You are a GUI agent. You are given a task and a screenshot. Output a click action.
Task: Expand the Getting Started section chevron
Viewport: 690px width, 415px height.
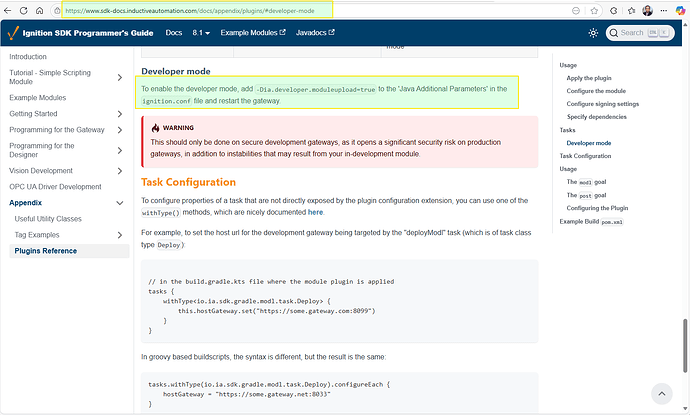click(120, 114)
